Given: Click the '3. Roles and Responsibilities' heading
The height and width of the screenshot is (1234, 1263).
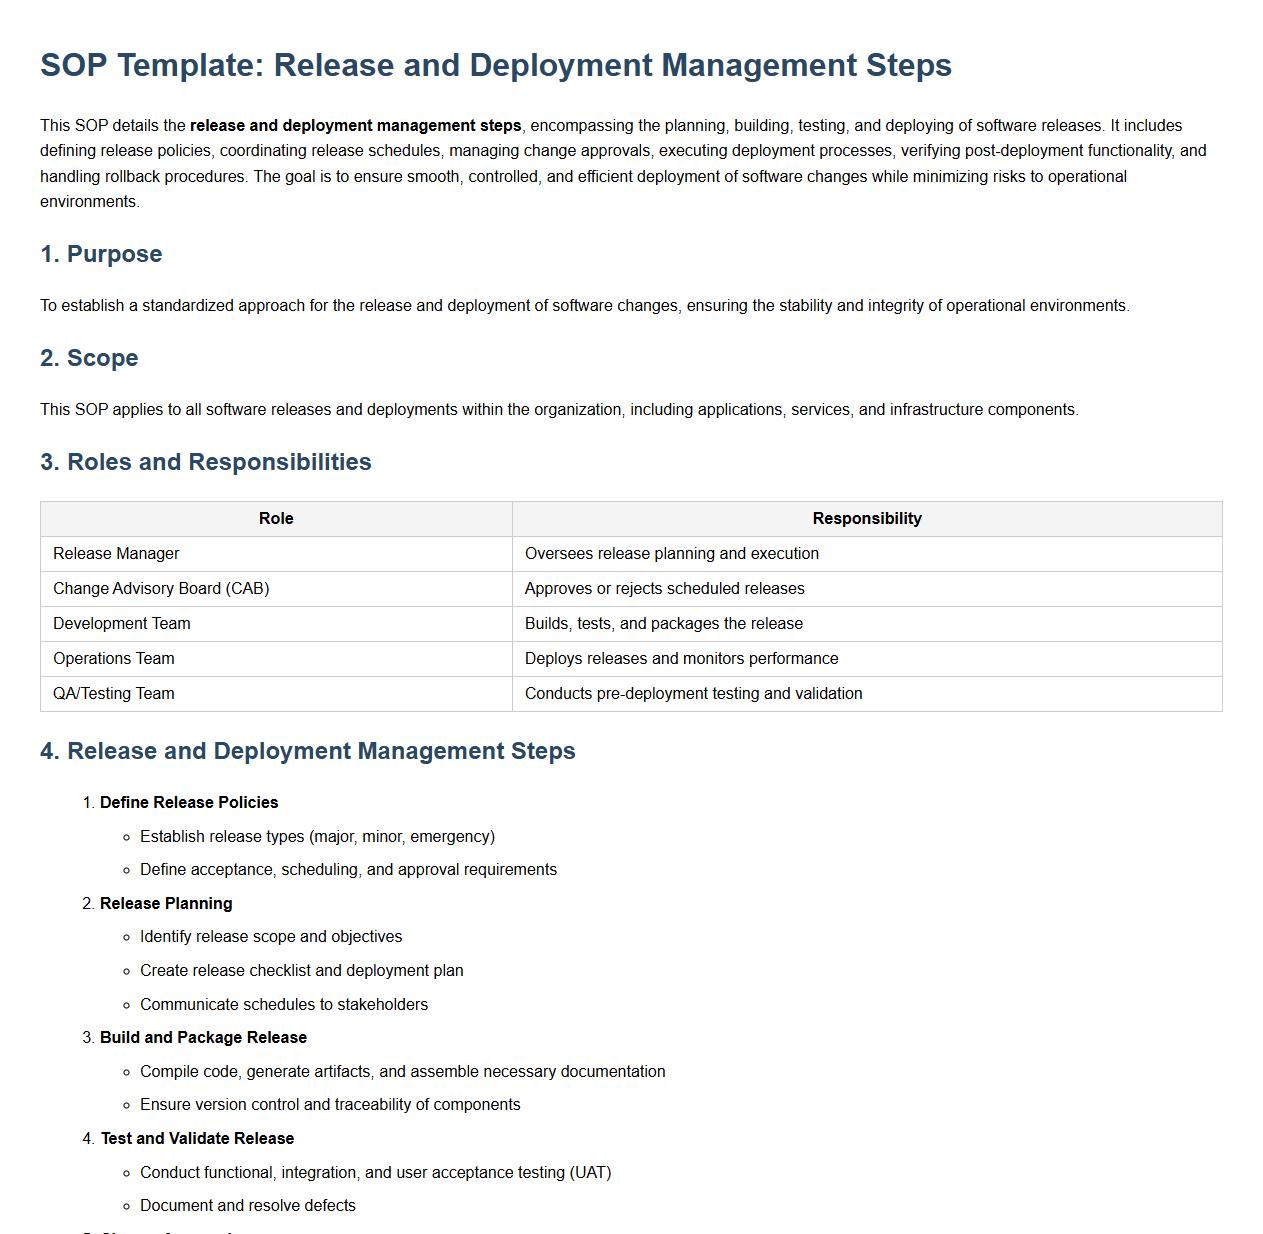Looking at the screenshot, I should point(205,462).
